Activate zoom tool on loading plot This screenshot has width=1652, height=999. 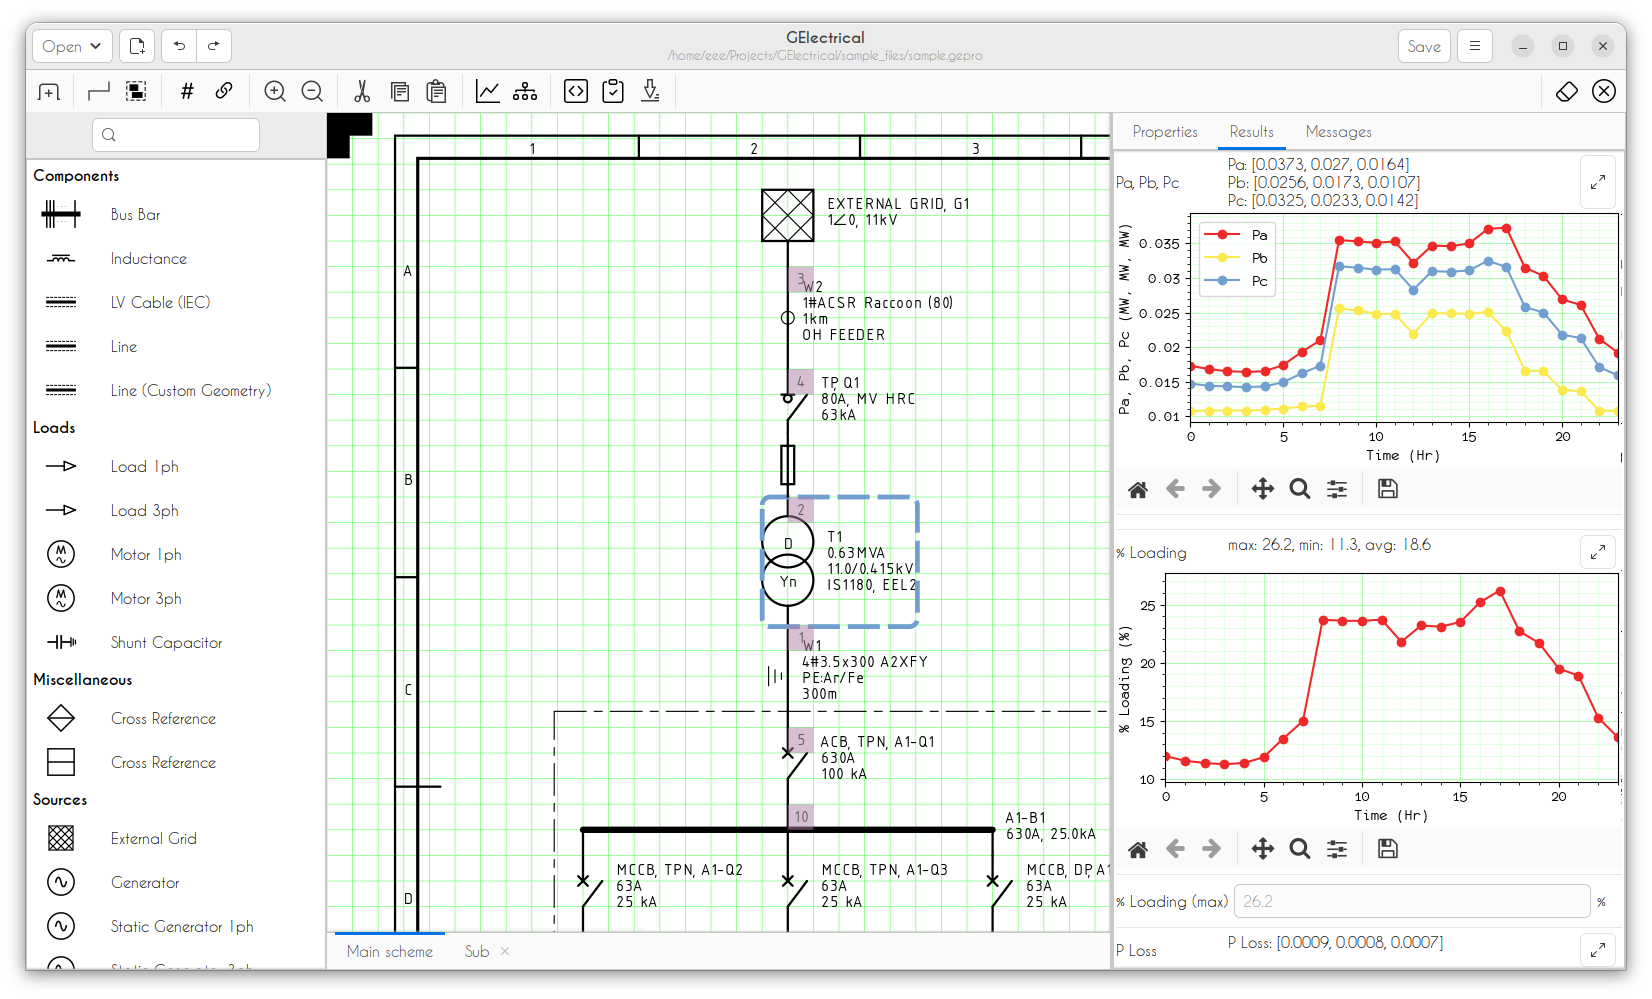click(x=1300, y=849)
